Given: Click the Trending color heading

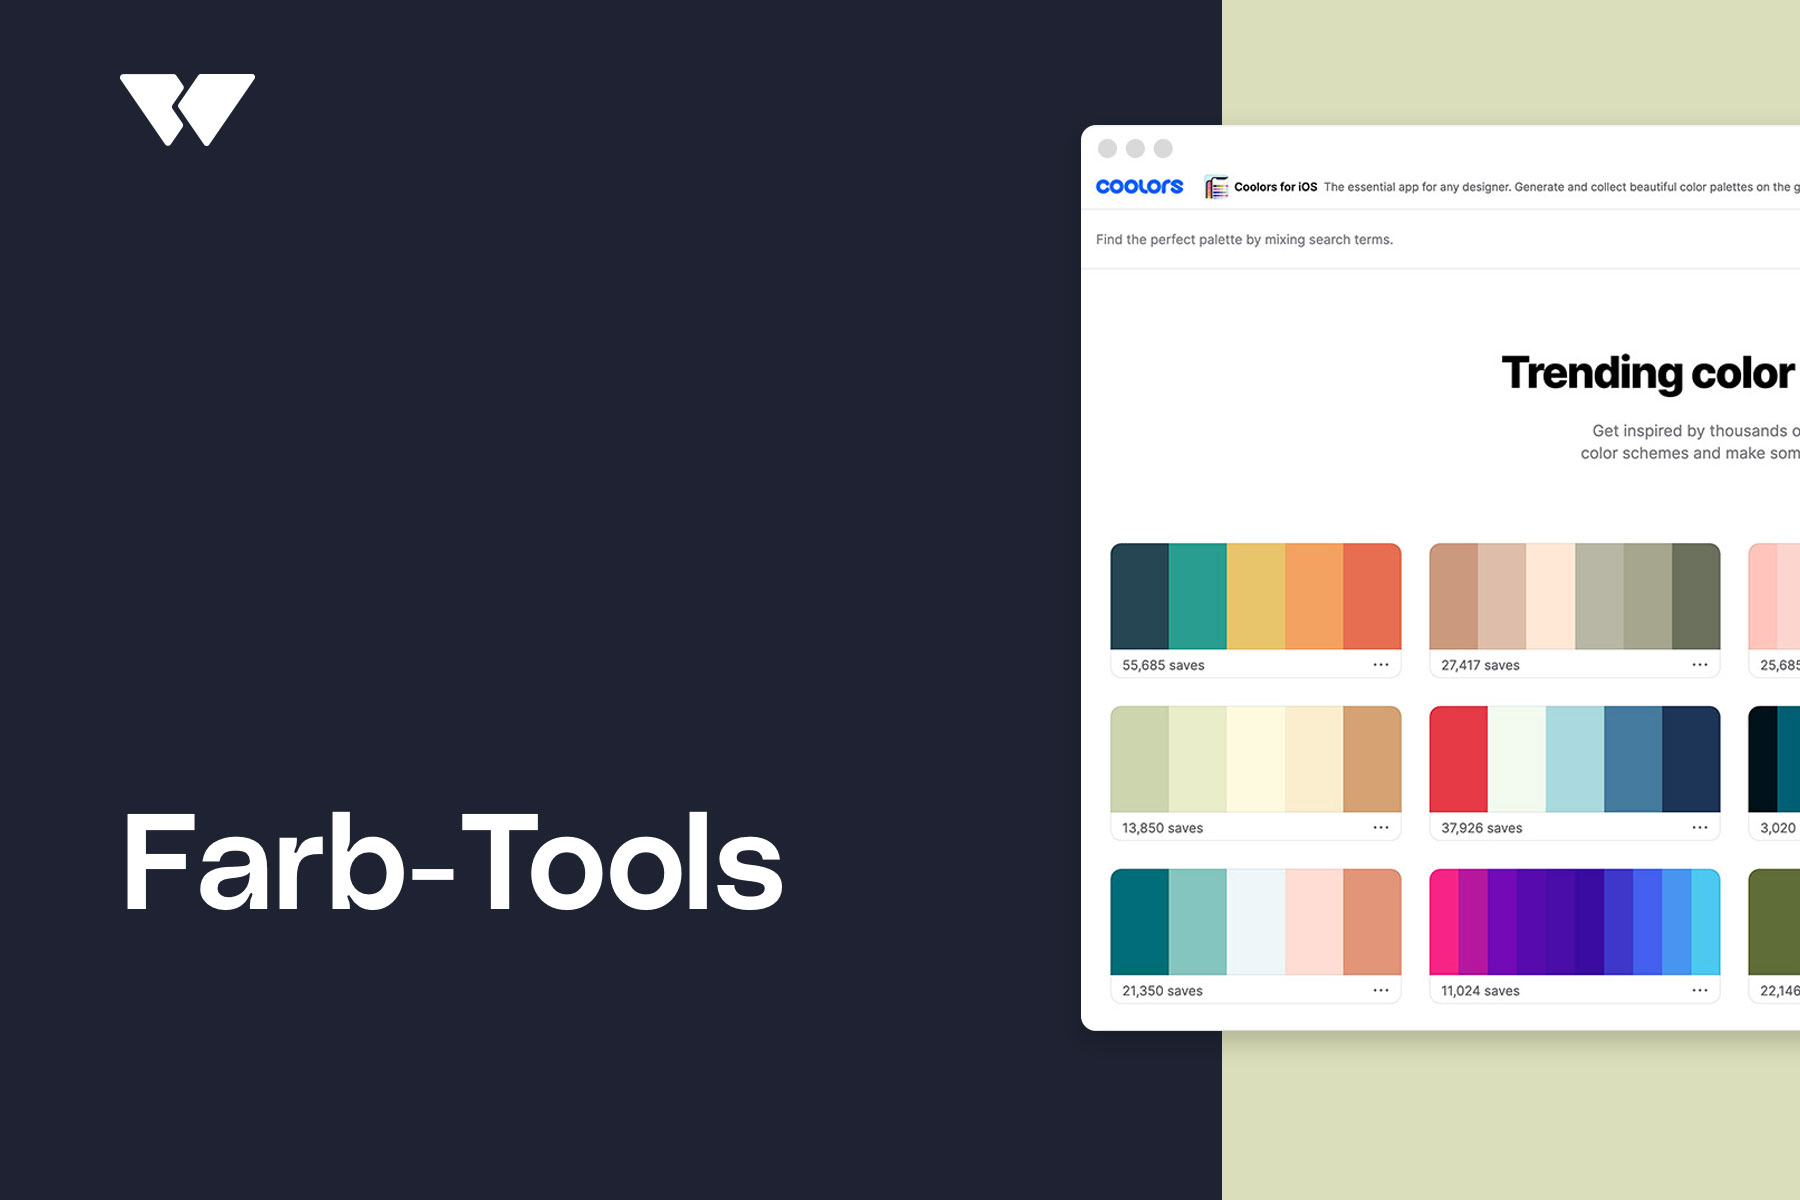Looking at the screenshot, I should click(1650, 374).
